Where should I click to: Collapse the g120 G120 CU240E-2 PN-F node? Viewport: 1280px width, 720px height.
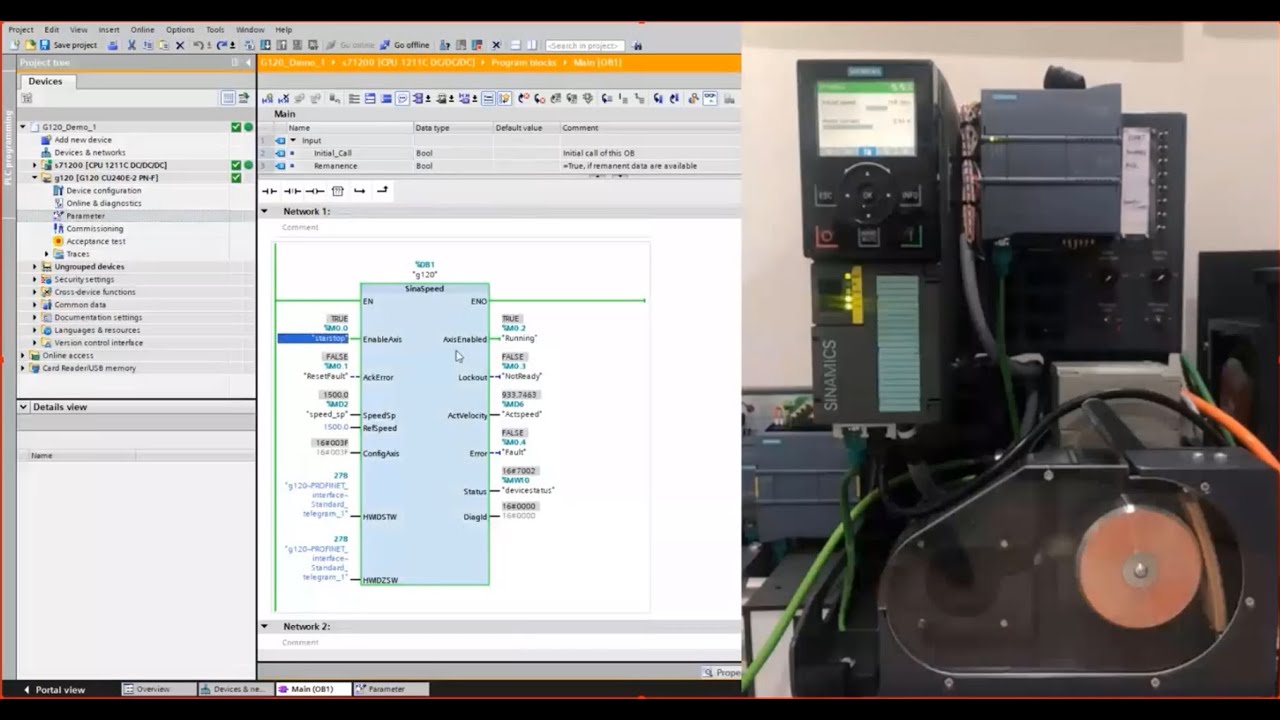(35, 178)
